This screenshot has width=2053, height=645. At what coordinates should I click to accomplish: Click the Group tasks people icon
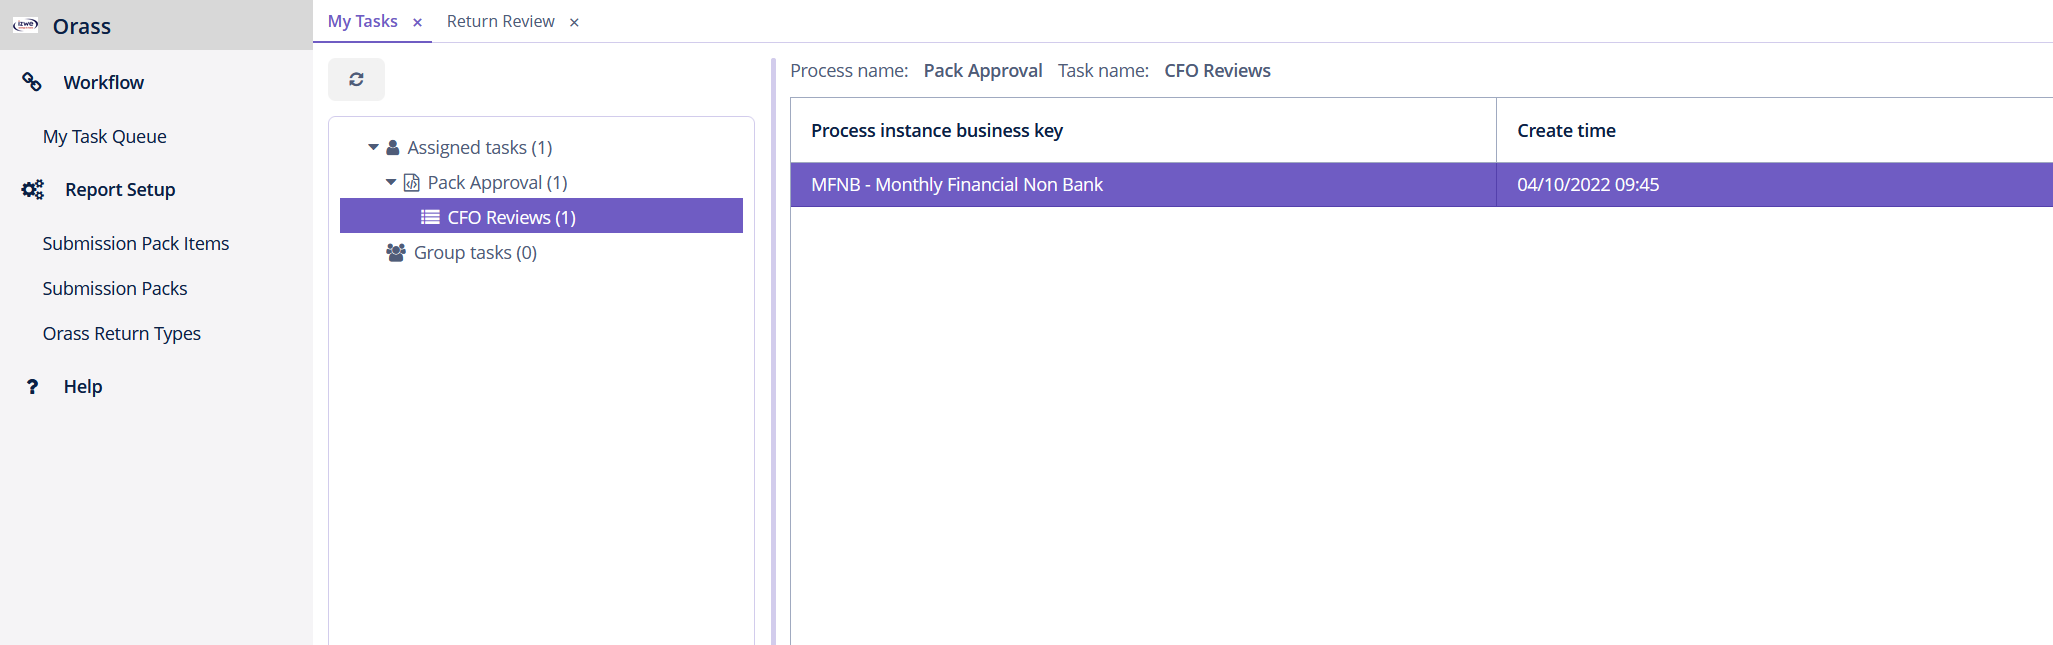pyautogui.click(x=396, y=253)
